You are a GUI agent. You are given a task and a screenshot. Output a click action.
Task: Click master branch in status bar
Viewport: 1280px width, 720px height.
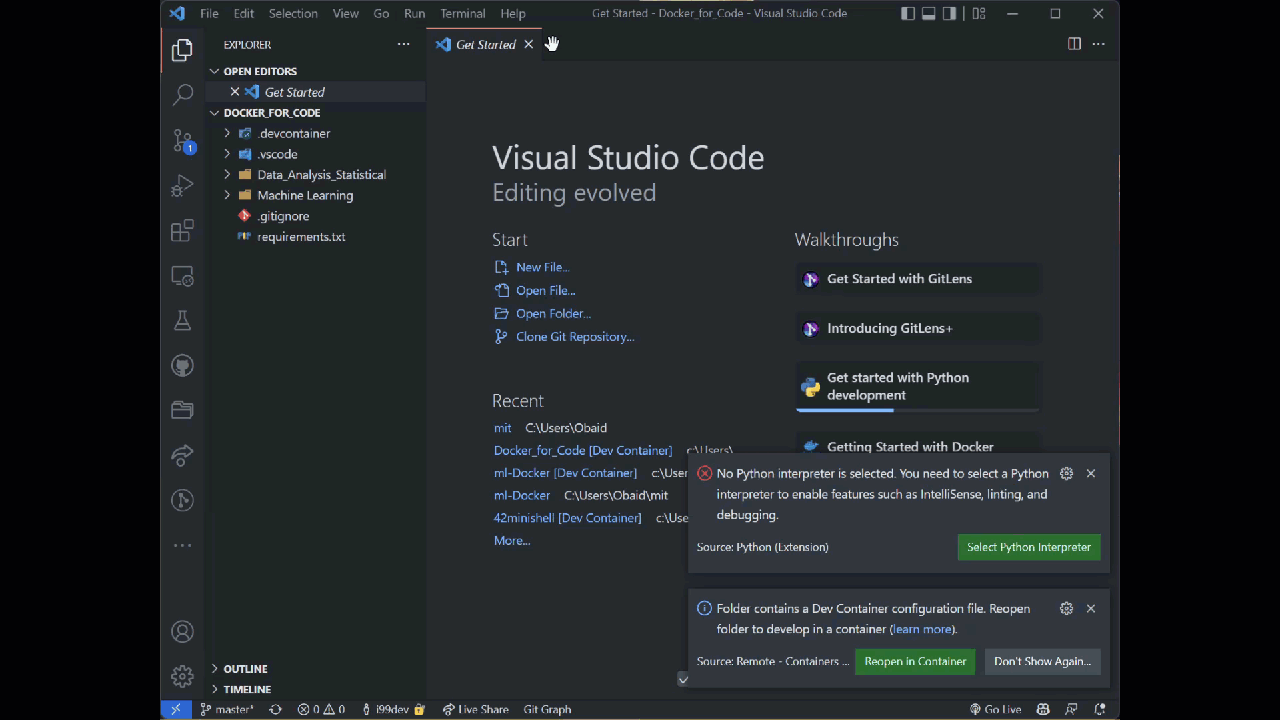coord(227,709)
